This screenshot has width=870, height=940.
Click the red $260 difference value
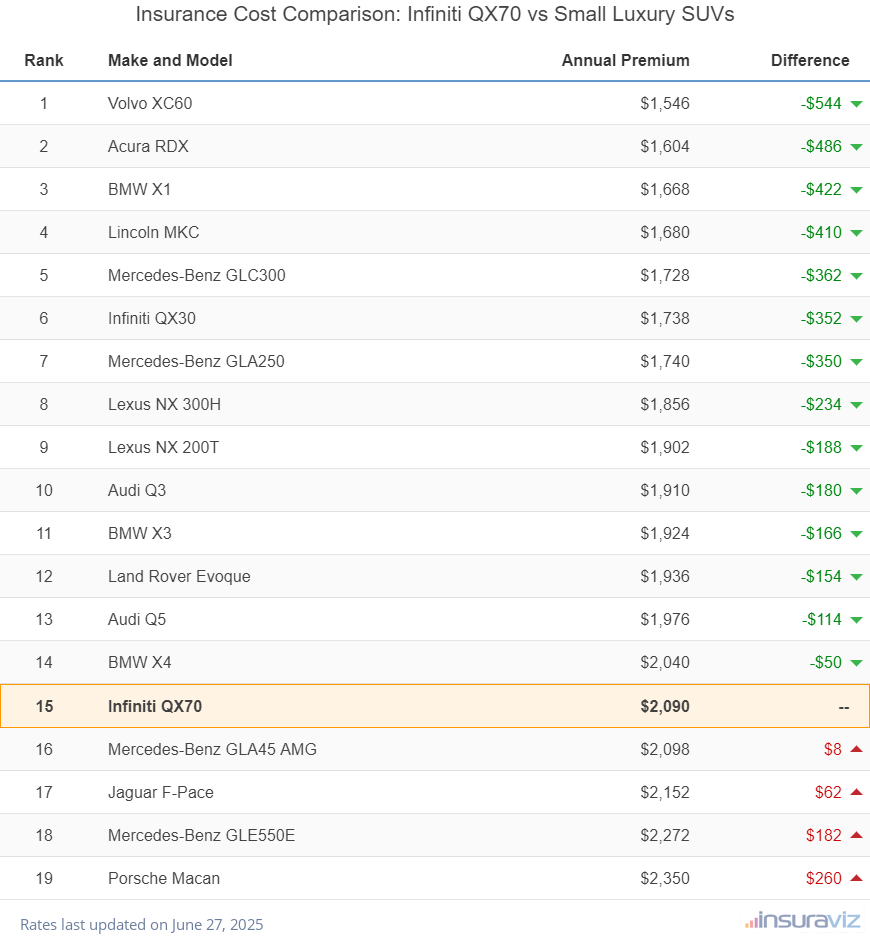[824, 879]
